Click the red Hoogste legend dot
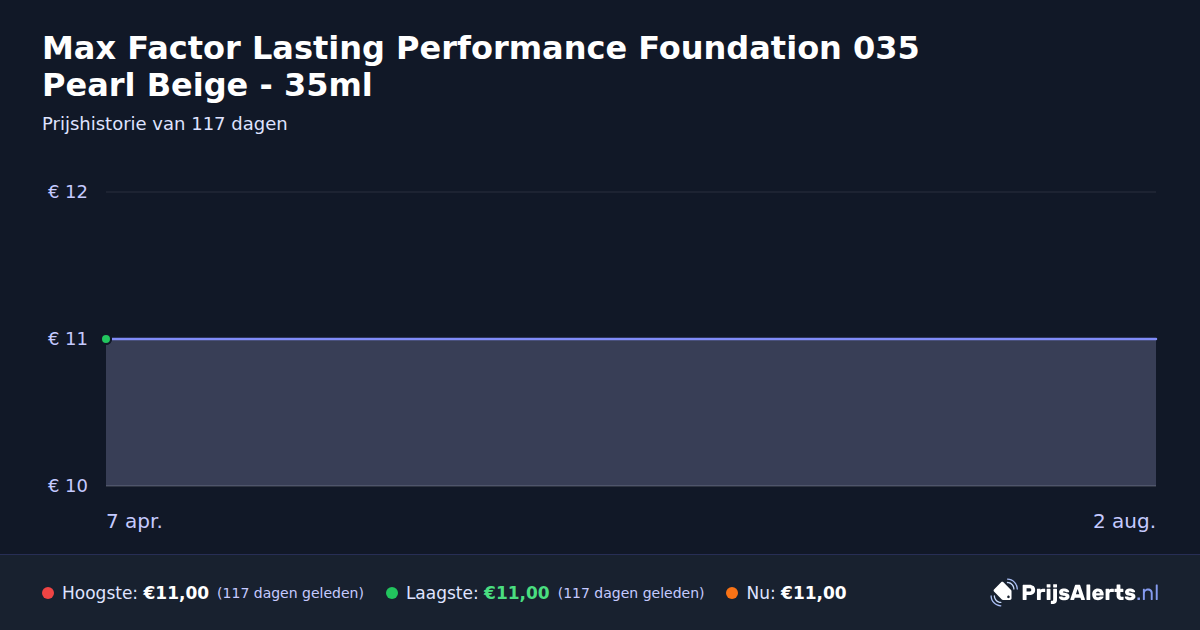 coord(48,593)
